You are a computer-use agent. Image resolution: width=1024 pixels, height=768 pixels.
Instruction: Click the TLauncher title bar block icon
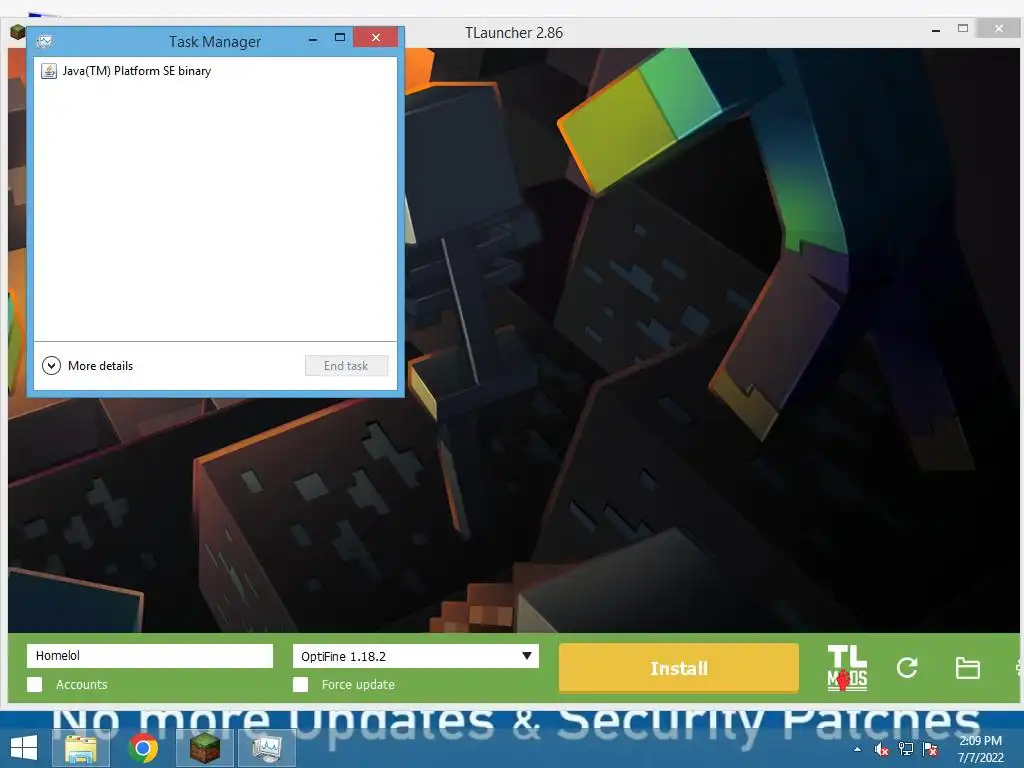click(x=18, y=31)
